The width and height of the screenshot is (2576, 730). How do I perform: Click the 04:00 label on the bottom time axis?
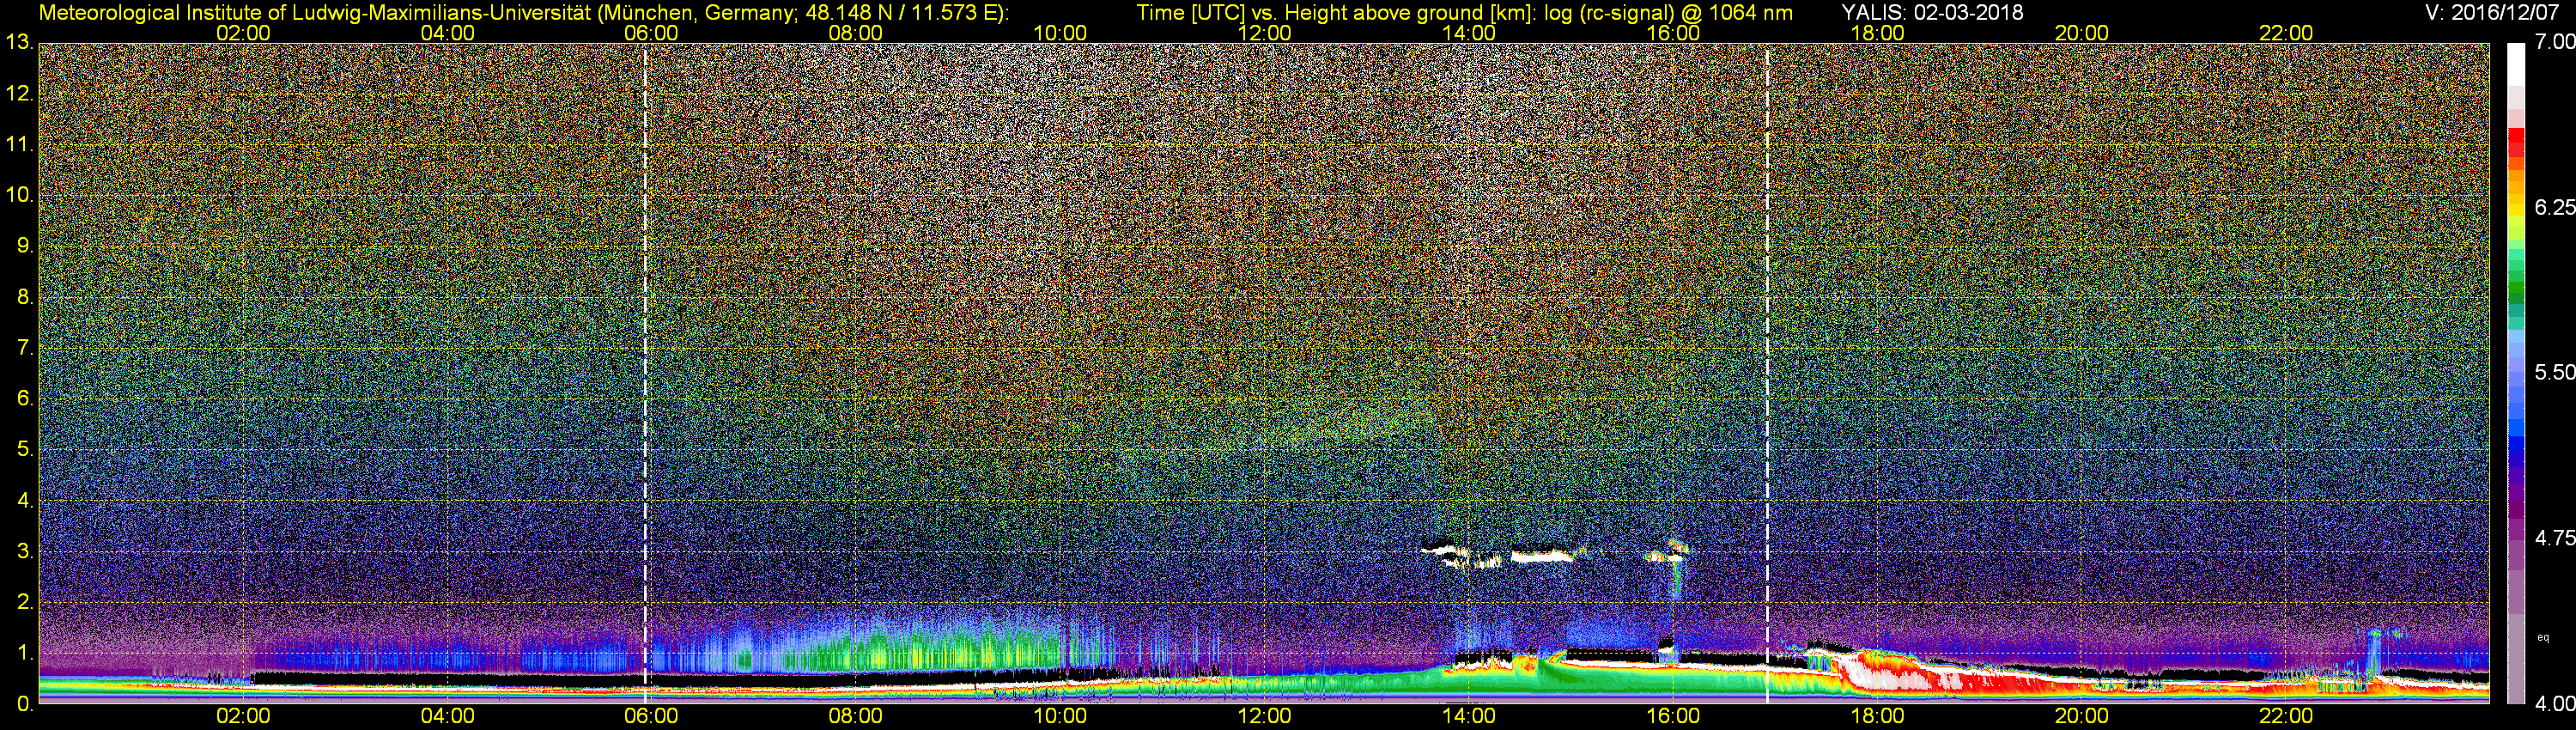click(447, 716)
